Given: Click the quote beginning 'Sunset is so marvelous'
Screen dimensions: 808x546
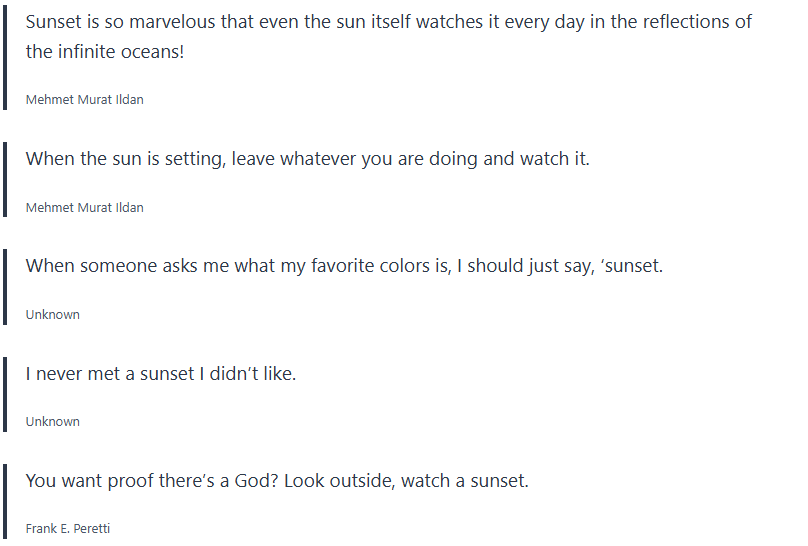Looking at the screenshot, I should point(388,22).
